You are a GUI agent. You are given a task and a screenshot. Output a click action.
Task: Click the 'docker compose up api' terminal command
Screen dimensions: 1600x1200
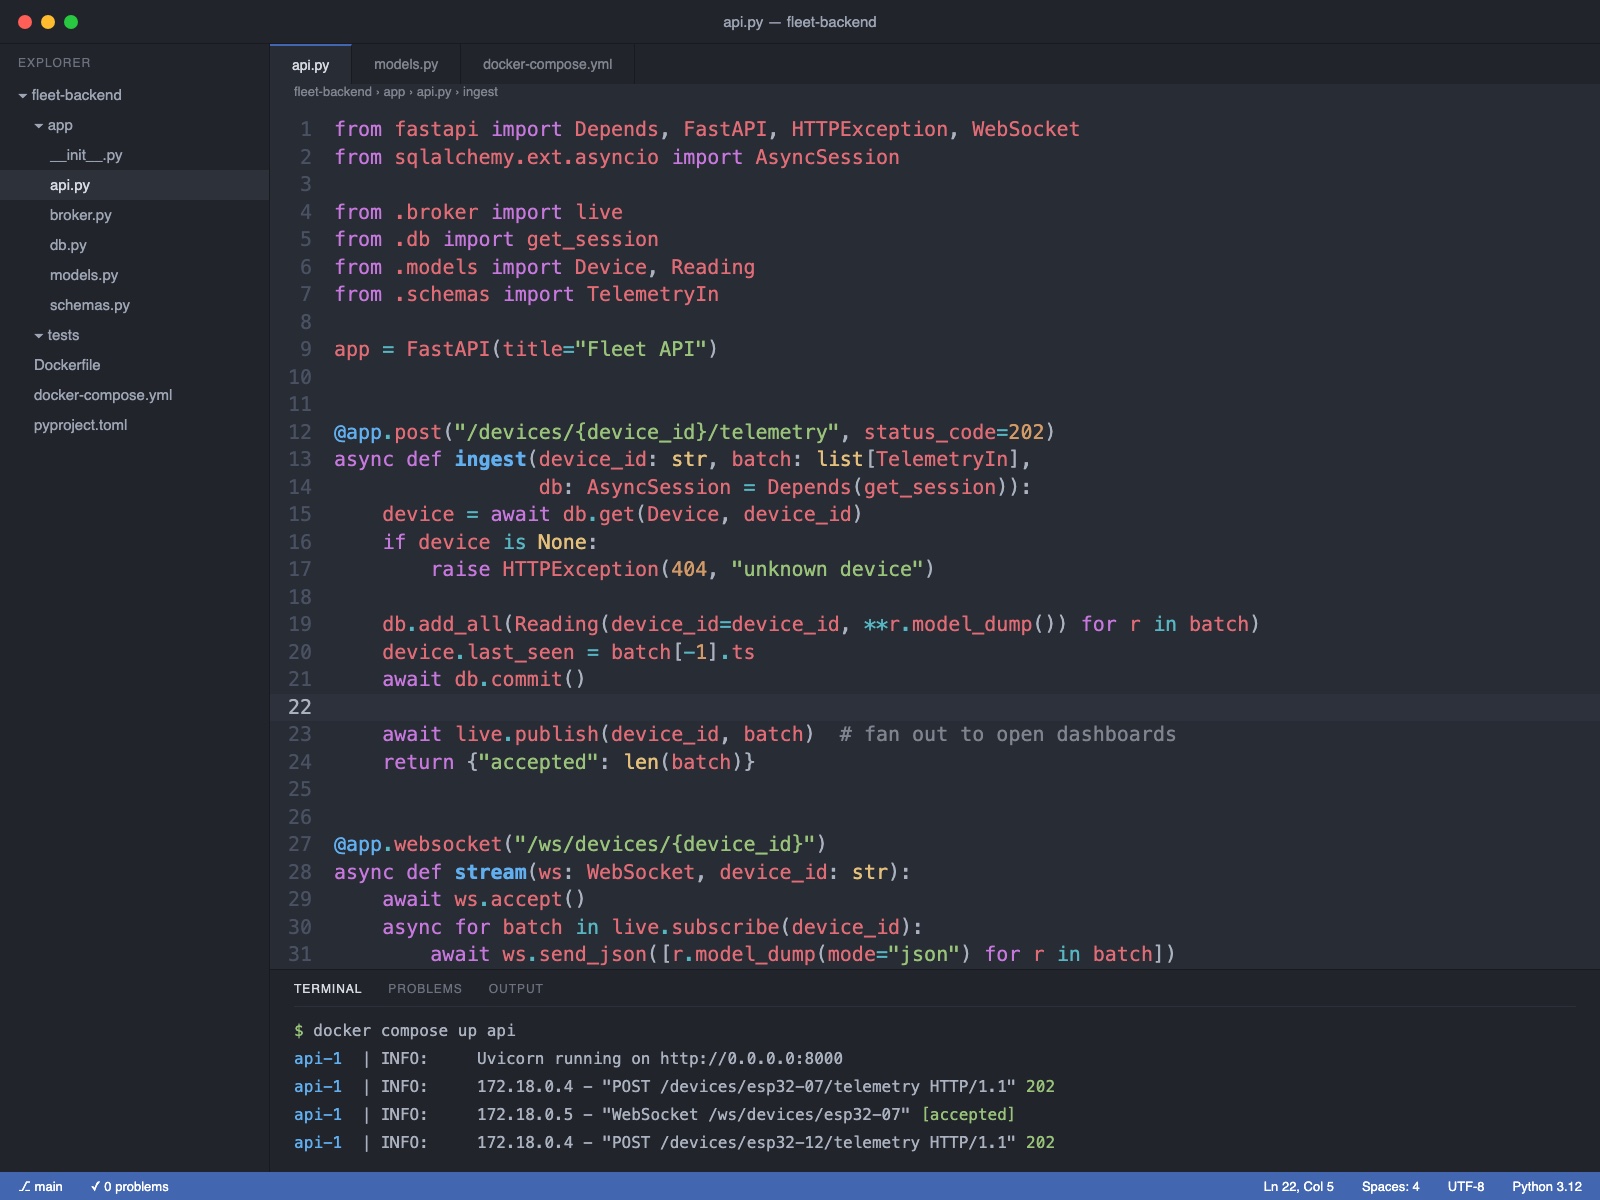pyautogui.click(x=414, y=1031)
